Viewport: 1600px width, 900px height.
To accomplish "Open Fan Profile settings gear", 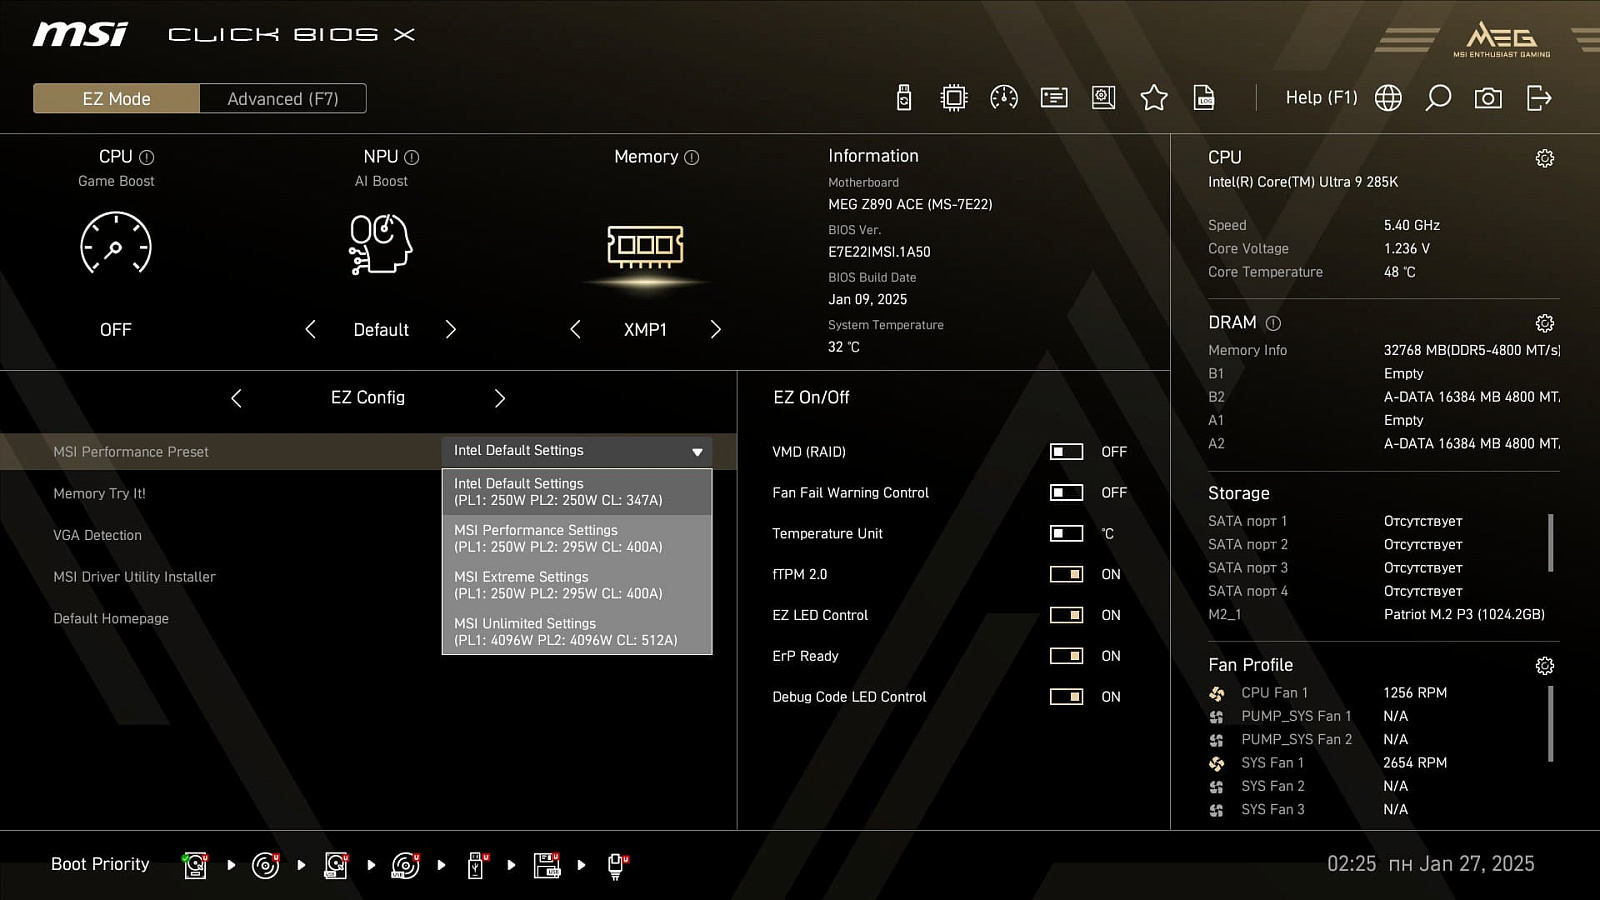I will (x=1545, y=666).
